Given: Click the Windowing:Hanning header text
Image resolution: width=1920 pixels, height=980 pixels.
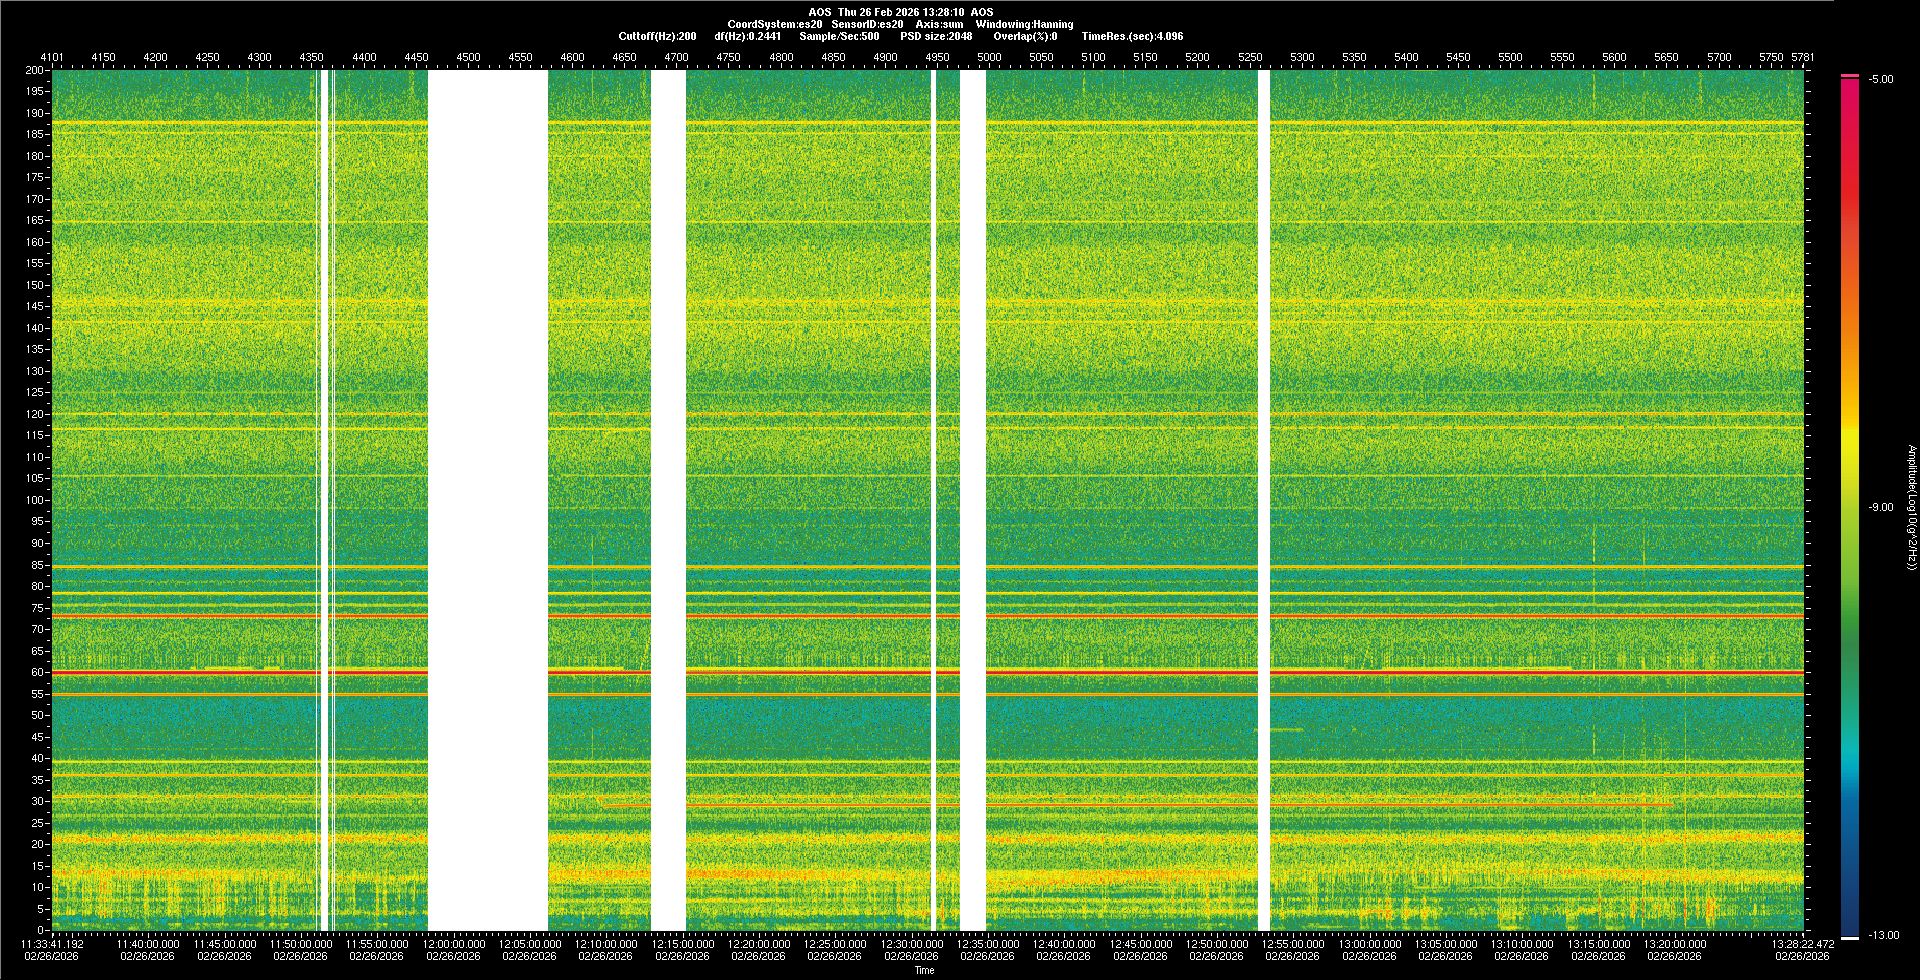Looking at the screenshot, I should (x=1024, y=24).
